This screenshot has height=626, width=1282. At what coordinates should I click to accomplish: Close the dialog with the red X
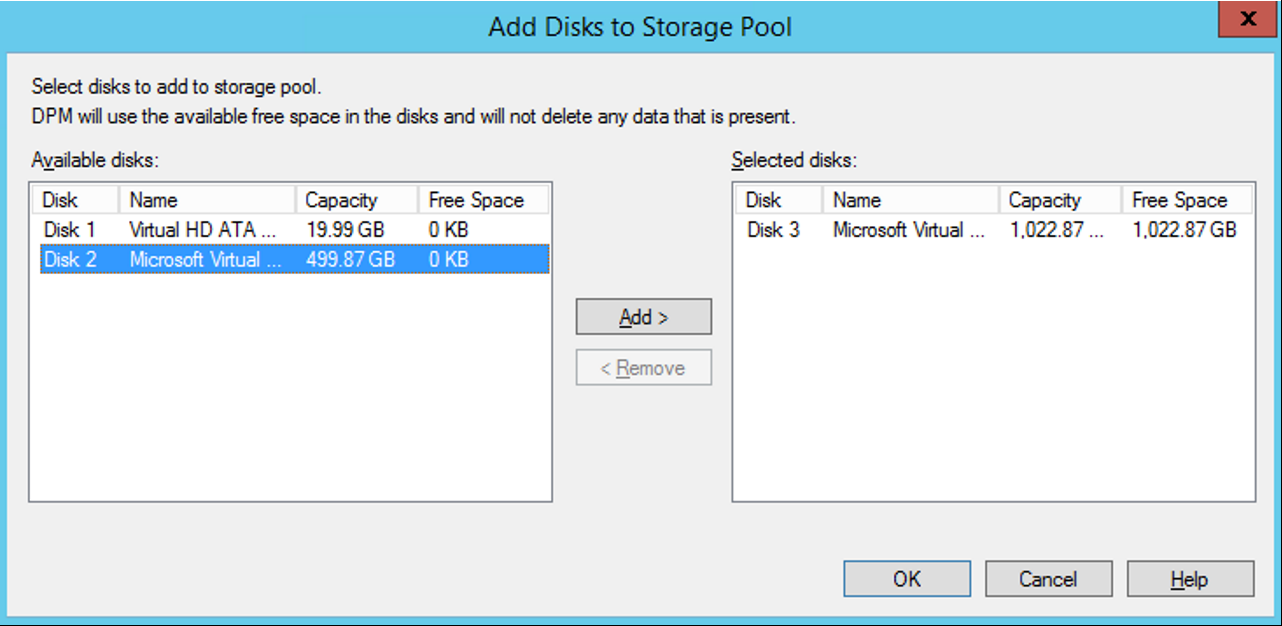click(x=1247, y=19)
